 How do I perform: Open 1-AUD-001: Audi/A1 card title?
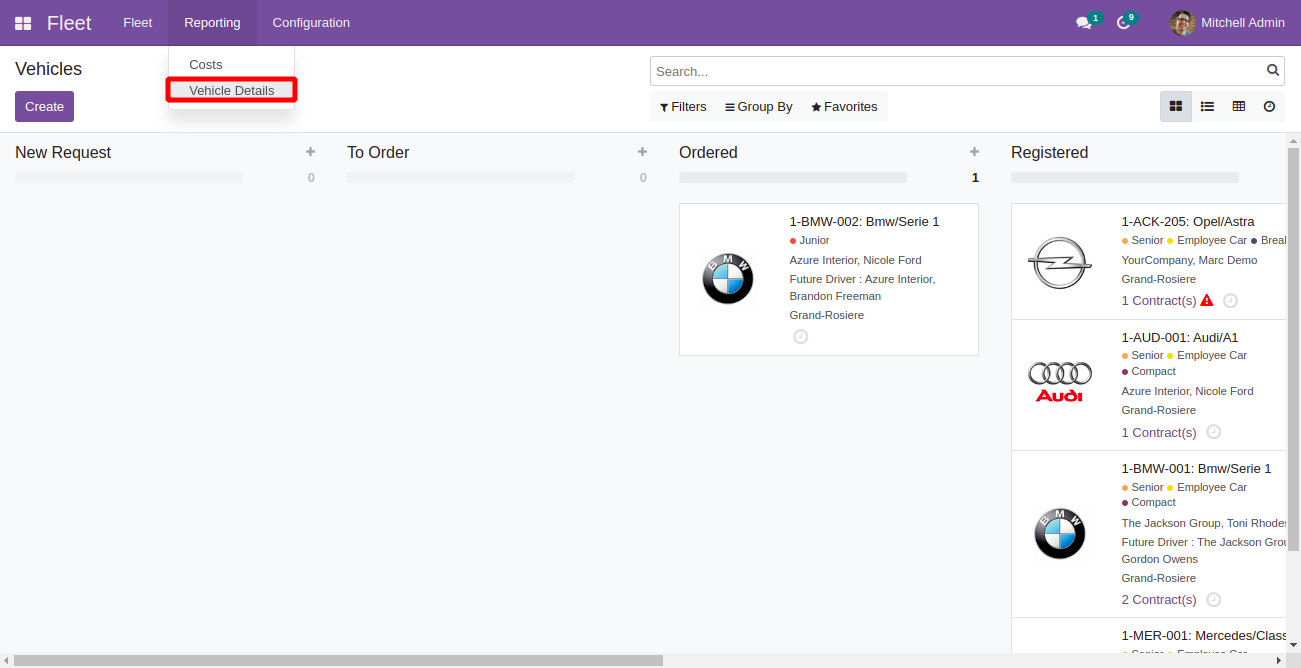point(1180,337)
